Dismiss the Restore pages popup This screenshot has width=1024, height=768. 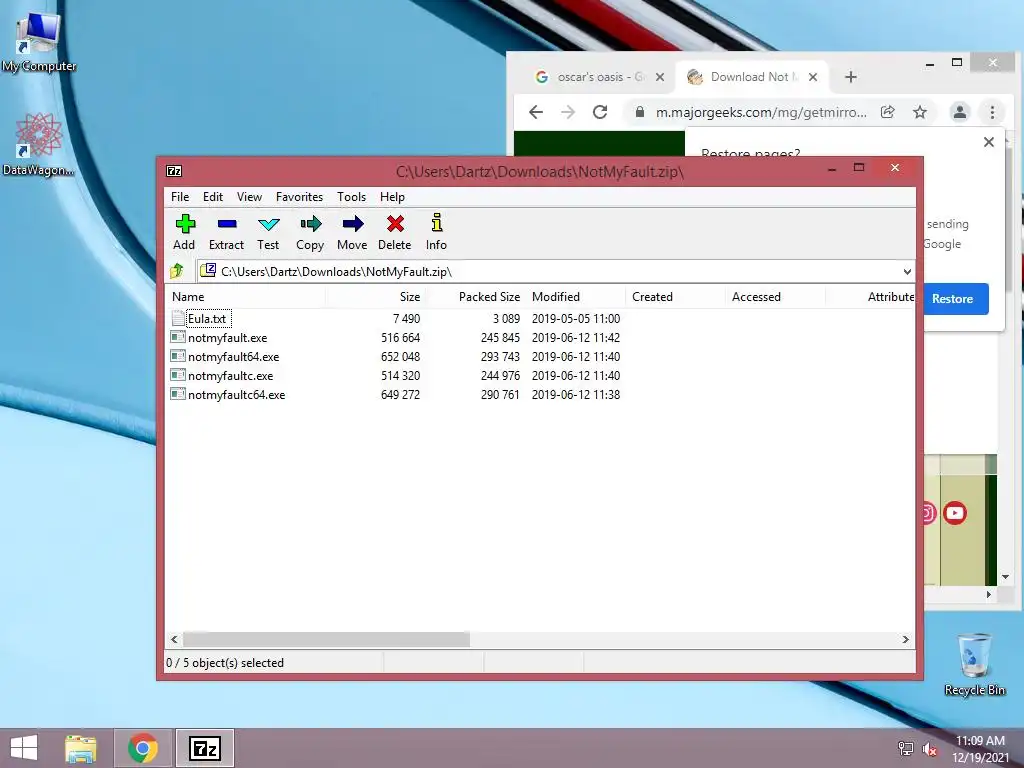pos(989,142)
